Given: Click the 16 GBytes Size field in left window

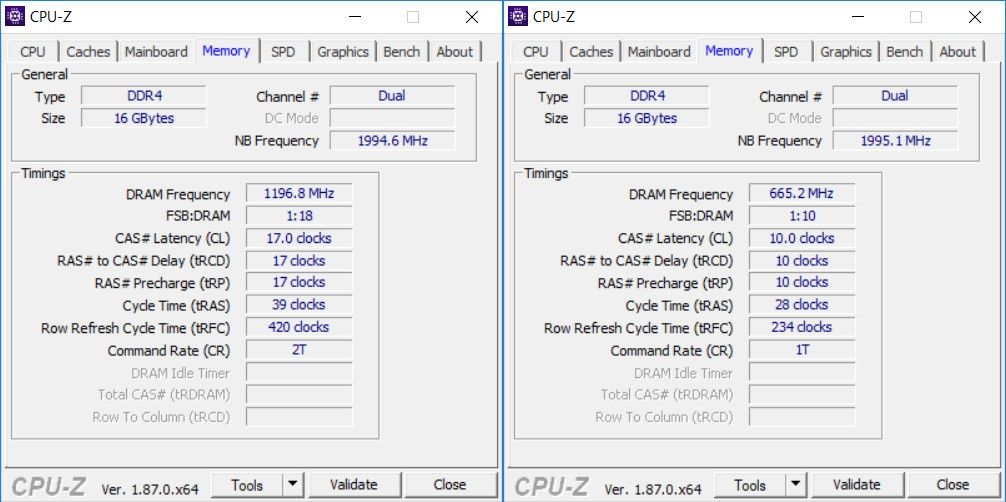Looking at the screenshot, I should click(x=144, y=118).
